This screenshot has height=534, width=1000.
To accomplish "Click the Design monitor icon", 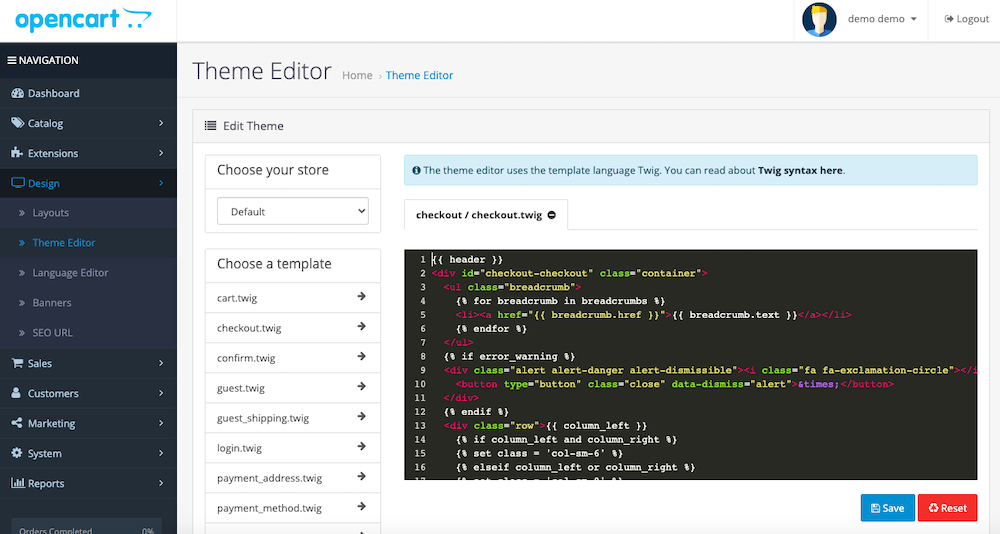I will [18, 183].
